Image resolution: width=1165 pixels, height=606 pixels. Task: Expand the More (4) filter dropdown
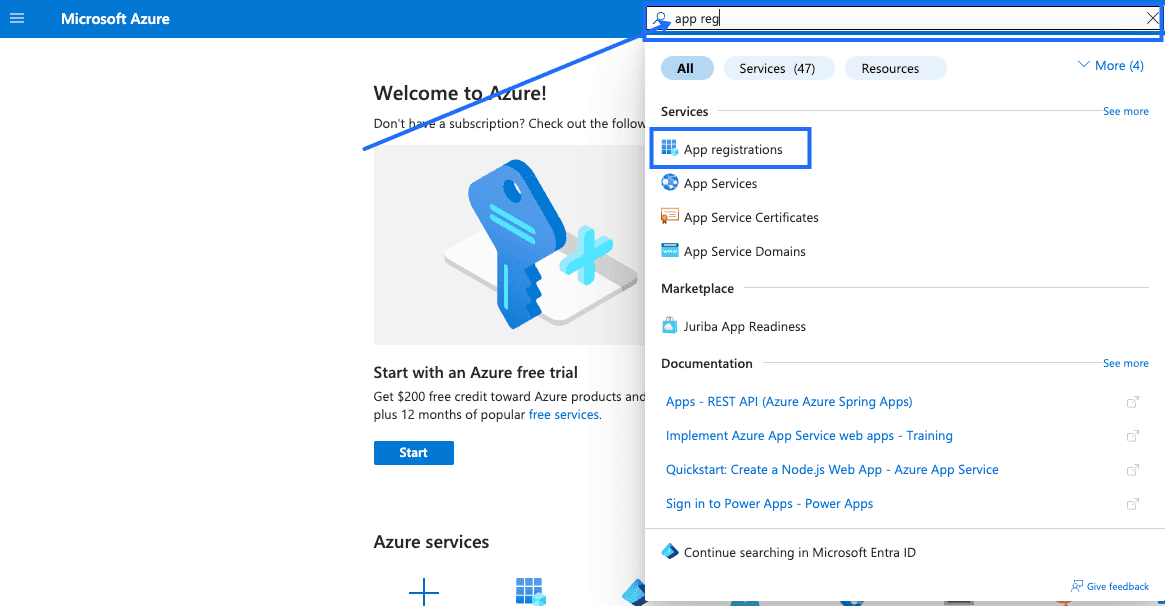(1110, 66)
